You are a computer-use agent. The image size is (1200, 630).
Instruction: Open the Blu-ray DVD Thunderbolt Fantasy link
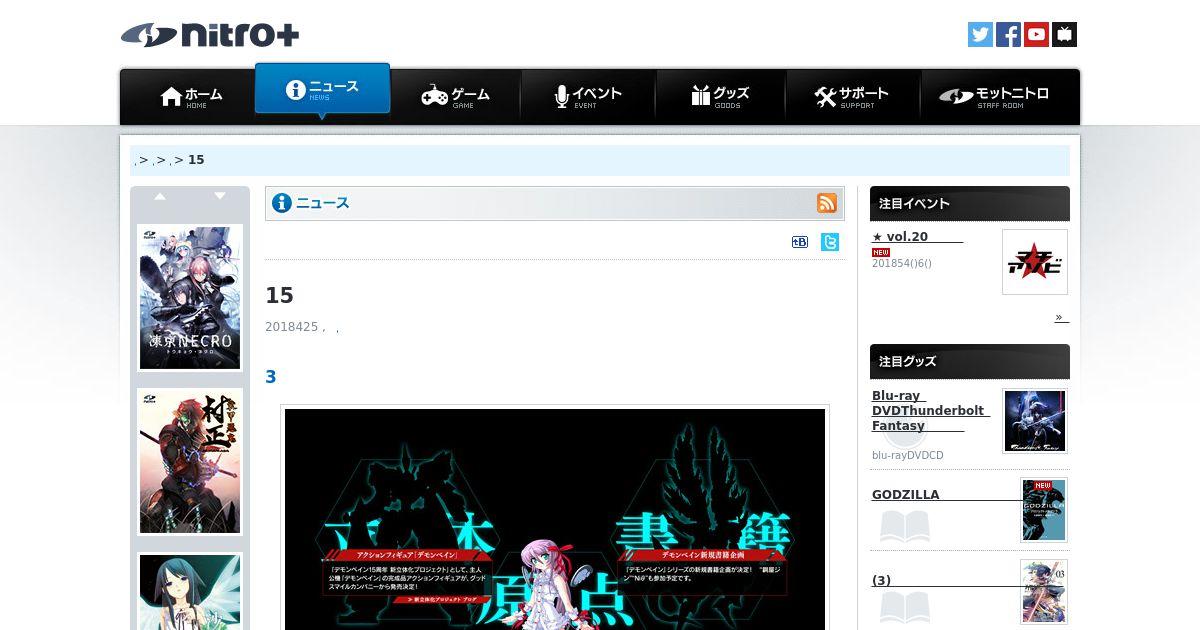[930, 410]
